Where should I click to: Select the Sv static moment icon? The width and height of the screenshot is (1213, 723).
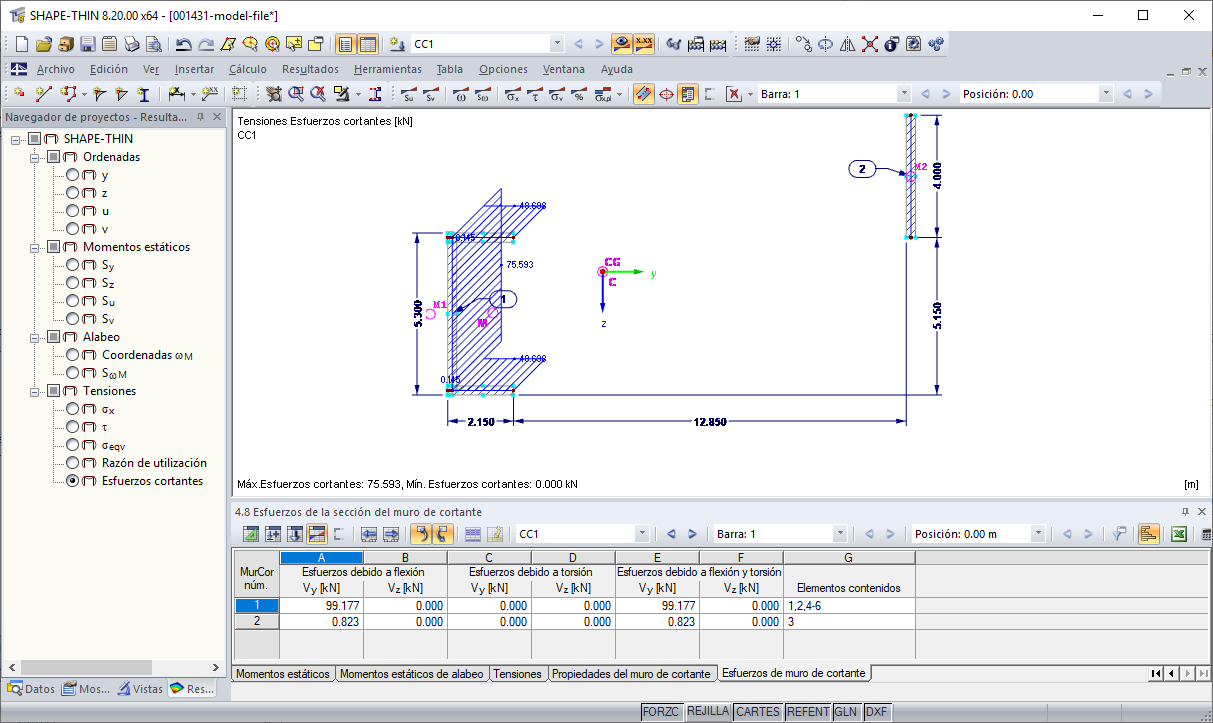(431, 94)
